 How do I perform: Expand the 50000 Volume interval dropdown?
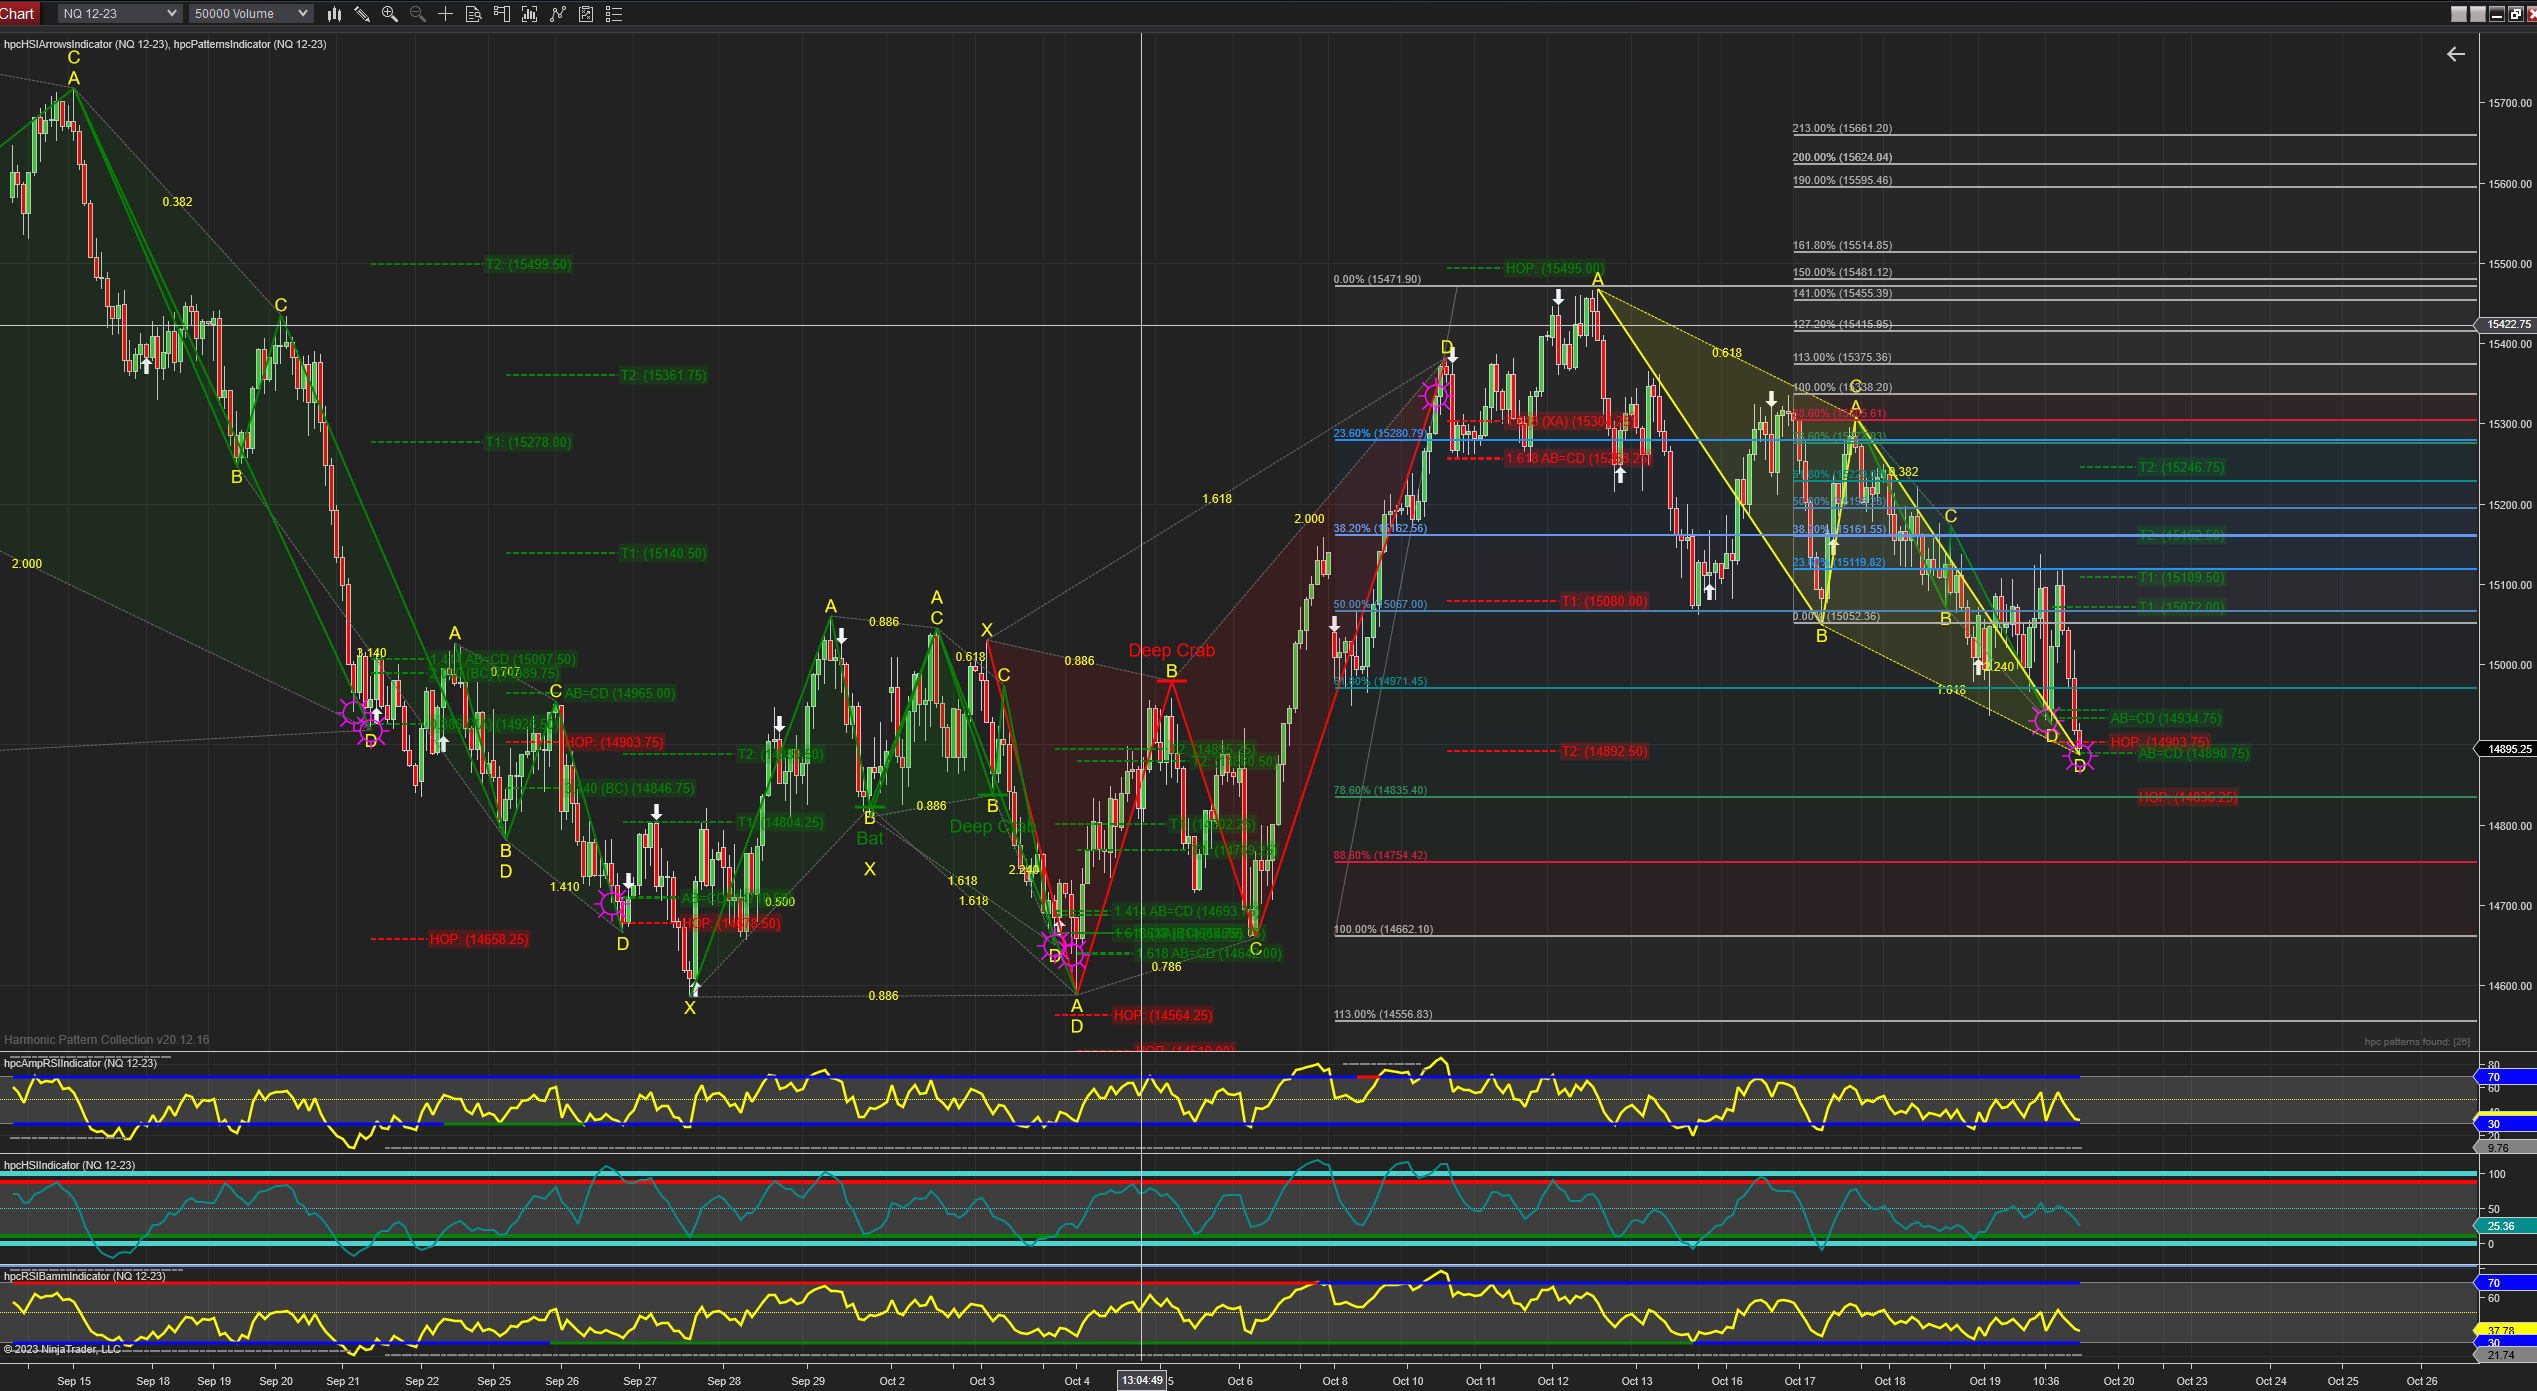click(x=250, y=14)
